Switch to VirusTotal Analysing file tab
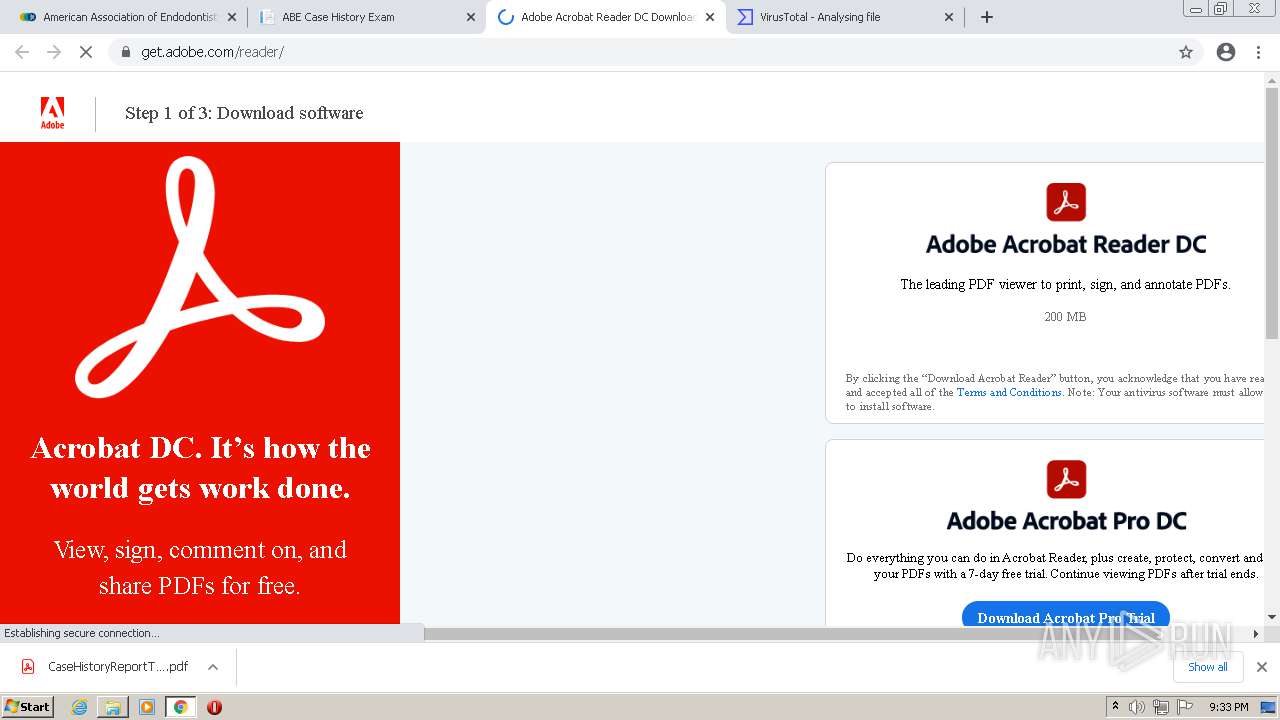This screenshot has height=720, width=1280. tap(845, 17)
